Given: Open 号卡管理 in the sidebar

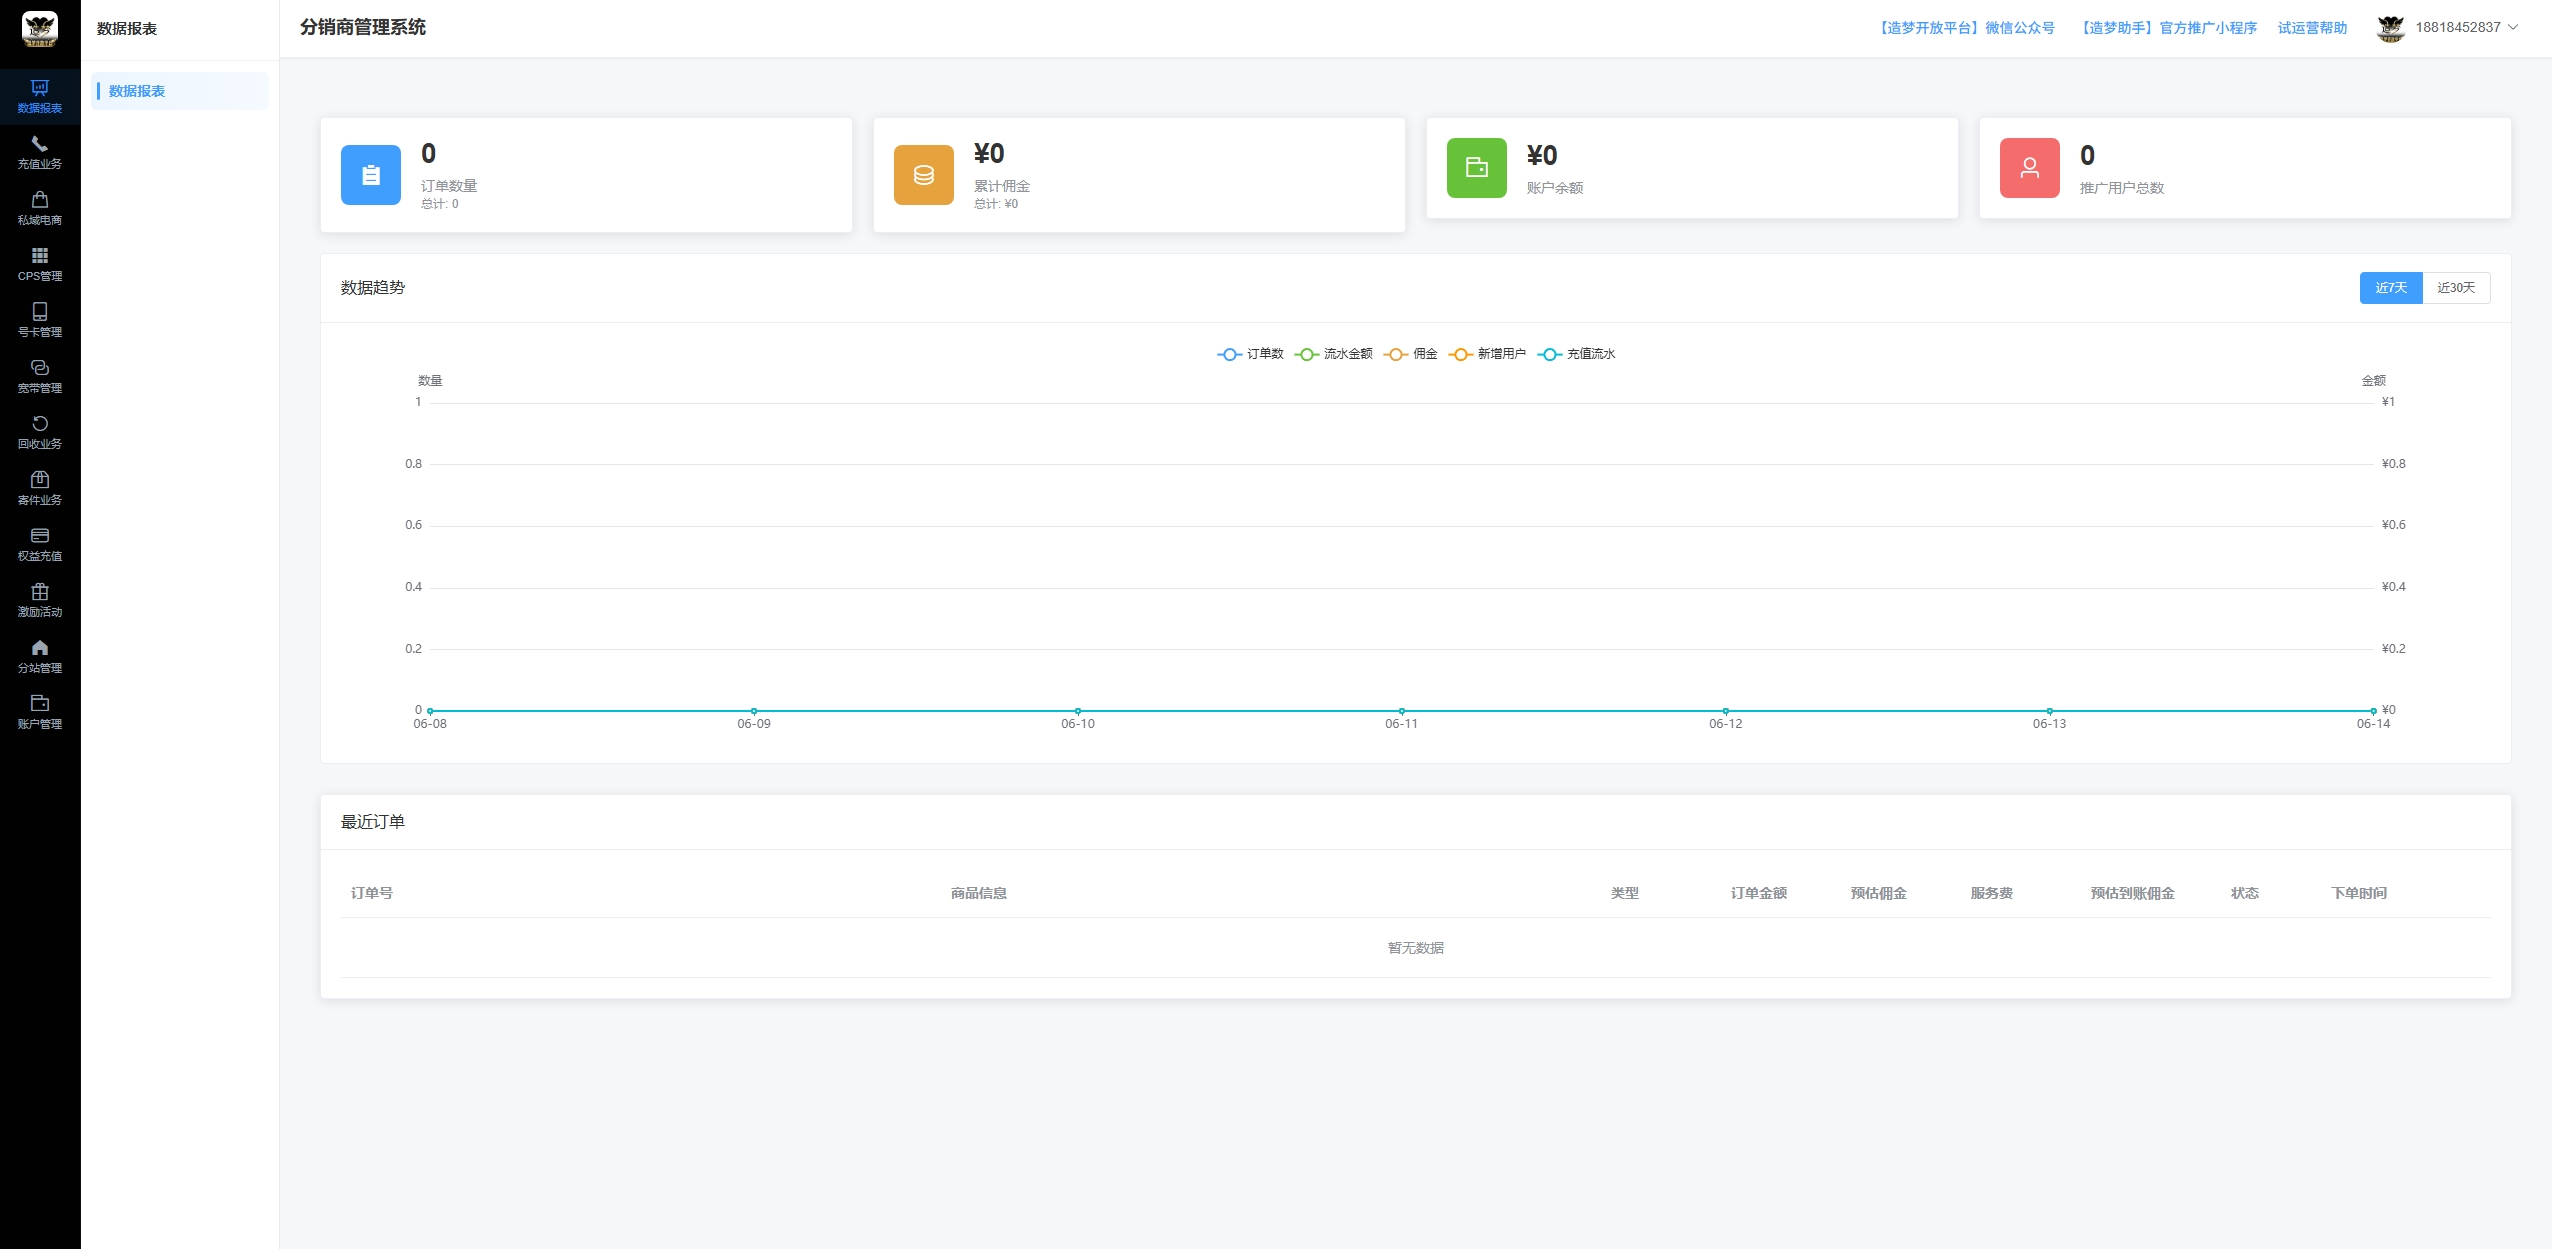Looking at the screenshot, I should pyautogui.click(x=40, y=320).
